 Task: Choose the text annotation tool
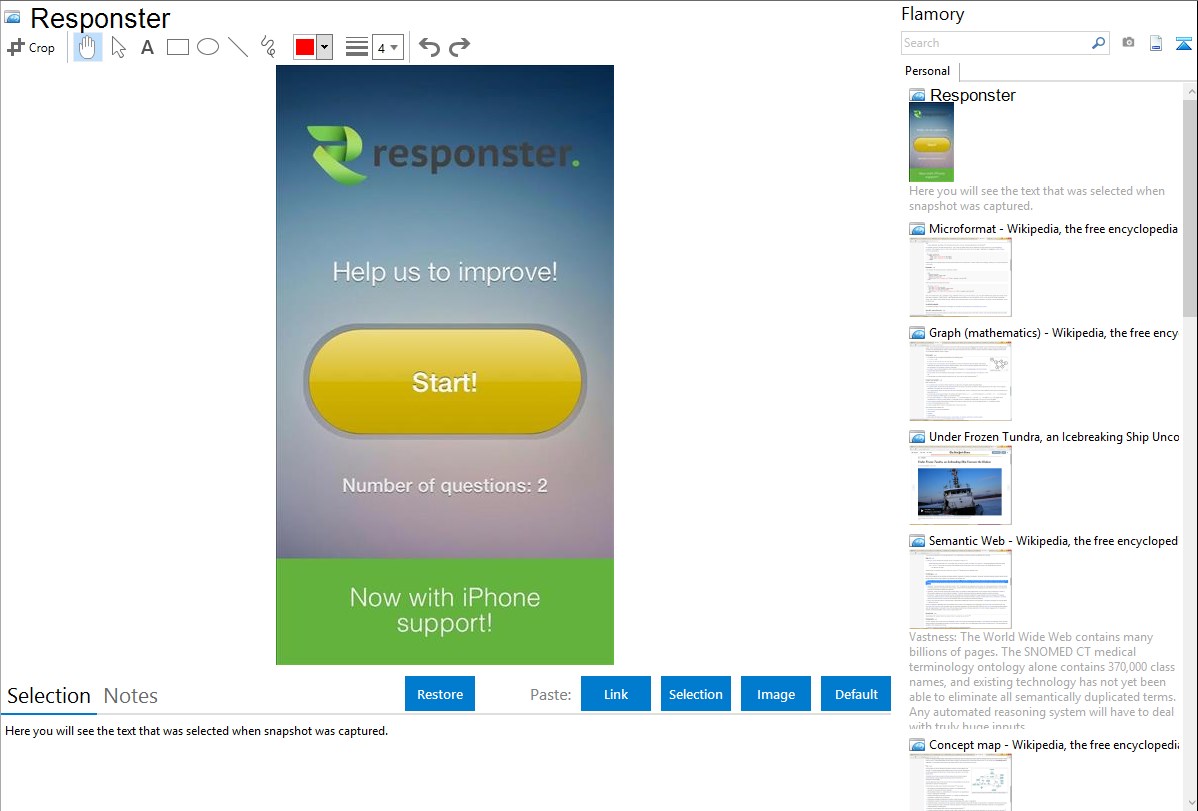pos(147,47)
